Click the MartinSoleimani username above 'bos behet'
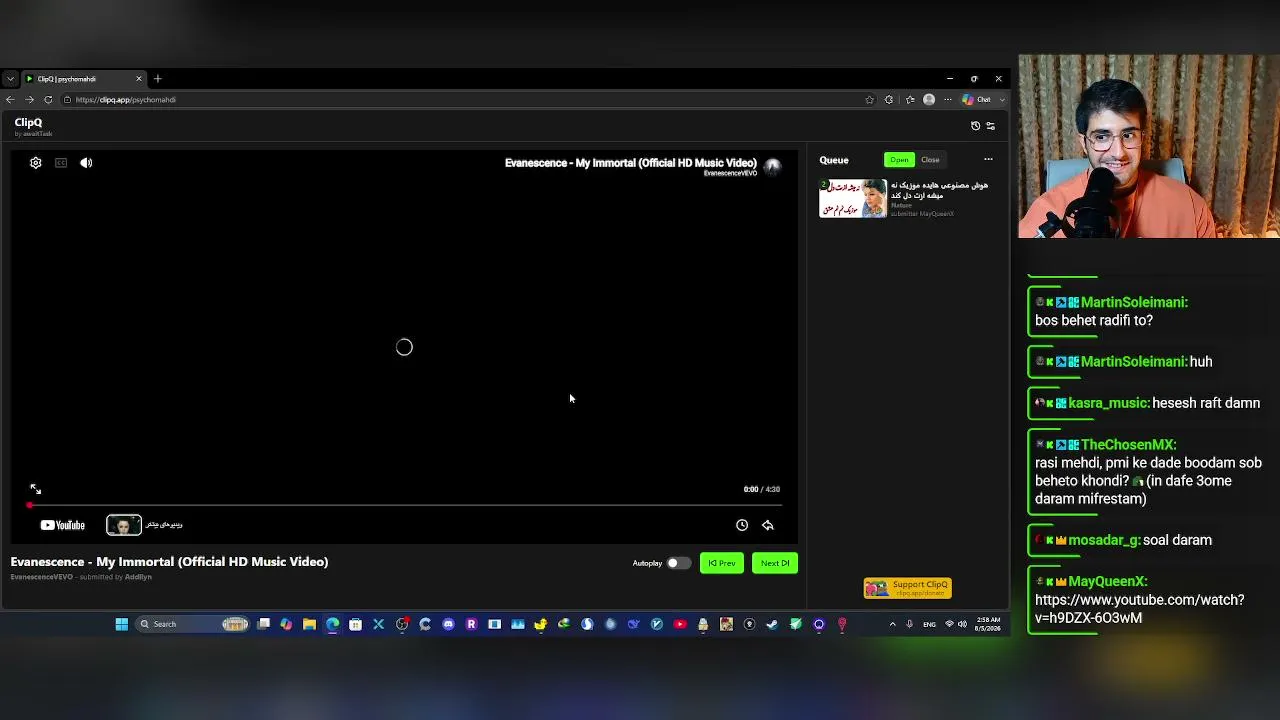Viewport: 1280px width, 720px height. click(x=1134, y=302)
